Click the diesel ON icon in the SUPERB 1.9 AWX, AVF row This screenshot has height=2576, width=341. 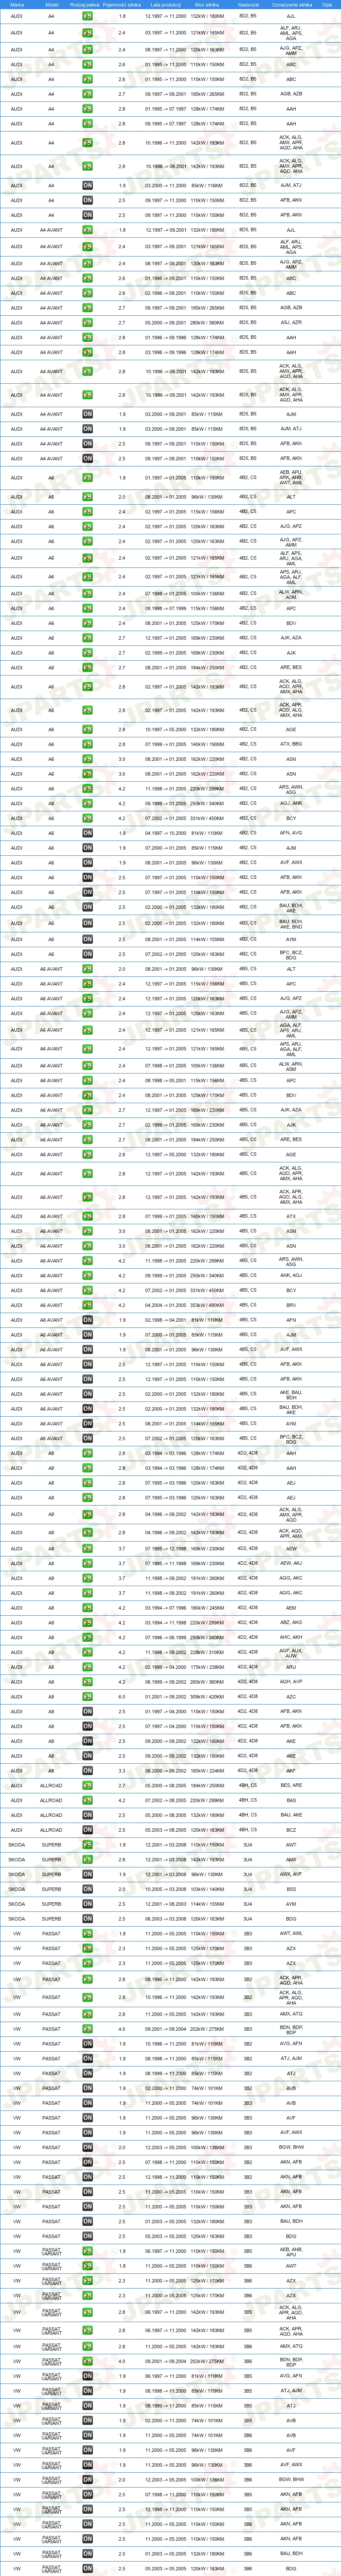tap(88, 1875)
